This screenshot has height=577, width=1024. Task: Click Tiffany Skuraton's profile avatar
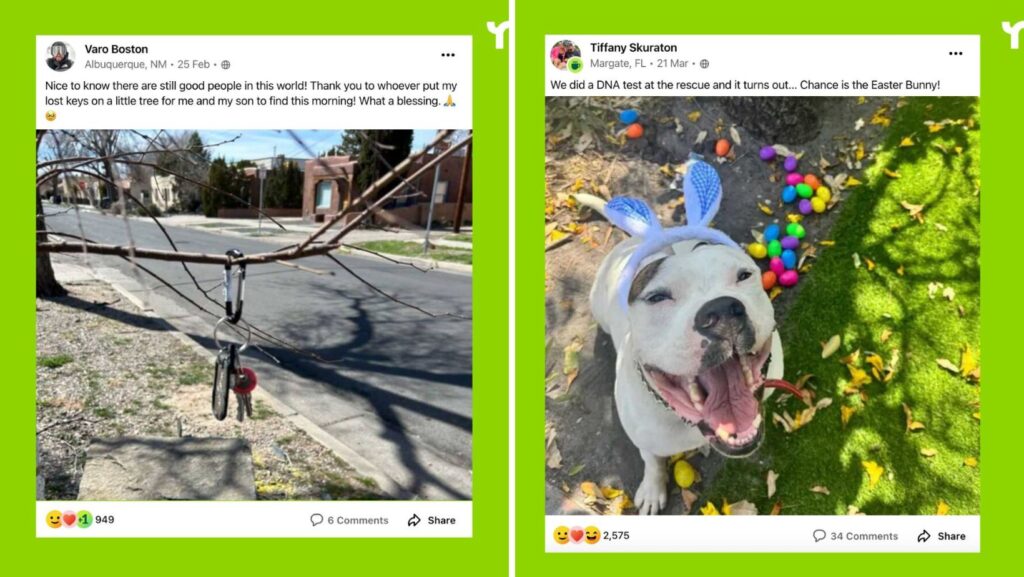pyautogui.click(x=566, y=55)
